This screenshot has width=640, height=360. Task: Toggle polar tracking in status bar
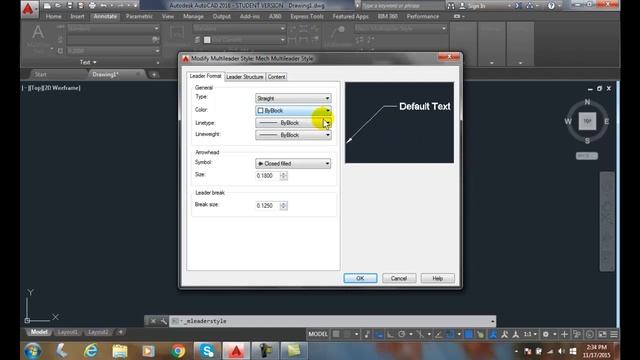point(402,334)
